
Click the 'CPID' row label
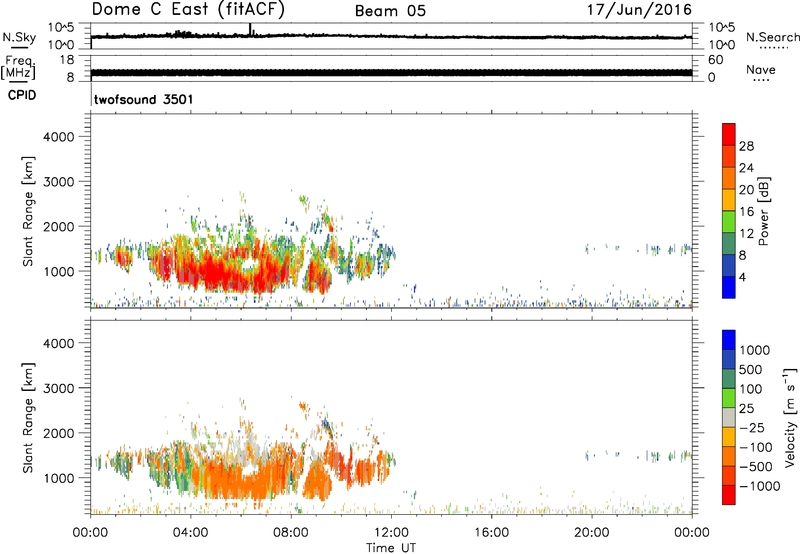(22, 95)
